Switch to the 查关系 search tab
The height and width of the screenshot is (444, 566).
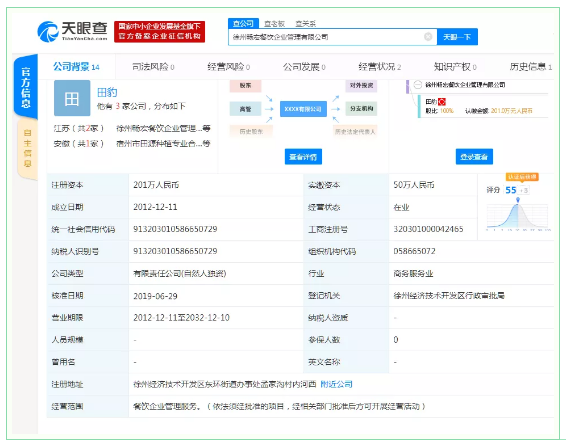pos(305,24)
